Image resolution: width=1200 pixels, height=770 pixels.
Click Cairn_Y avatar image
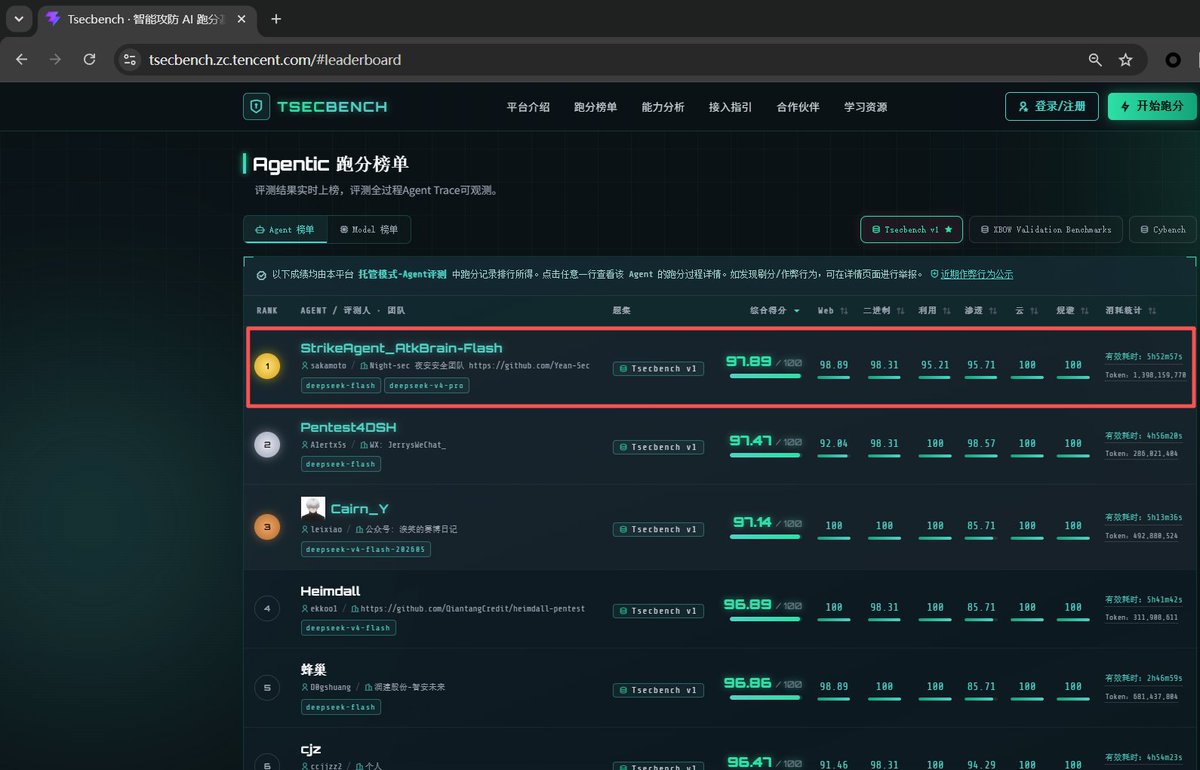click(313, 508)
